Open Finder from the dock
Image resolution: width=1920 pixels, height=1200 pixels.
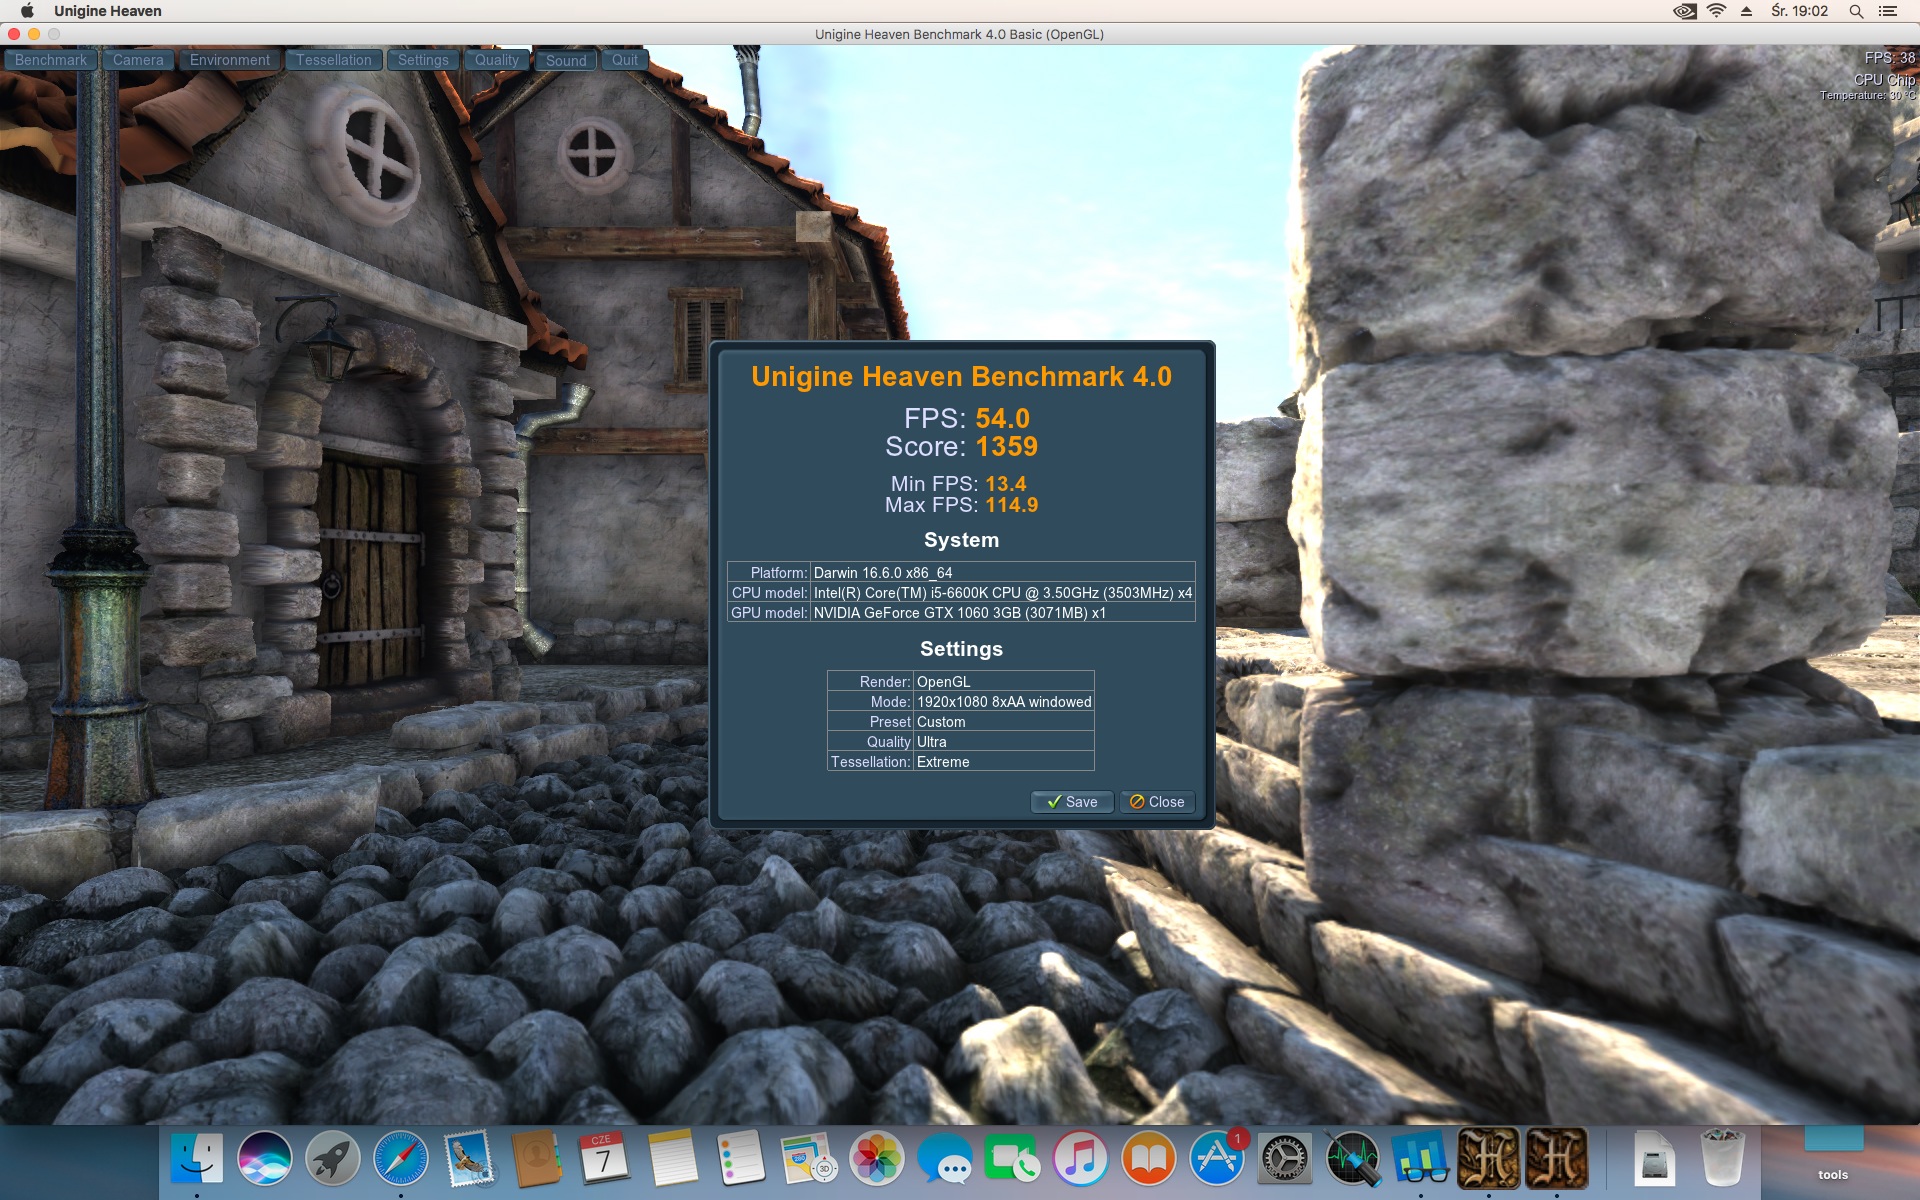click(197, 1159)
